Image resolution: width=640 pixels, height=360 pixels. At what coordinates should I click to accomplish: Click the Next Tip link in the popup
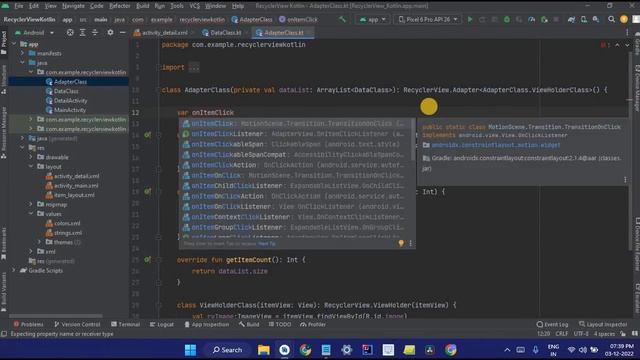(267, 244)
